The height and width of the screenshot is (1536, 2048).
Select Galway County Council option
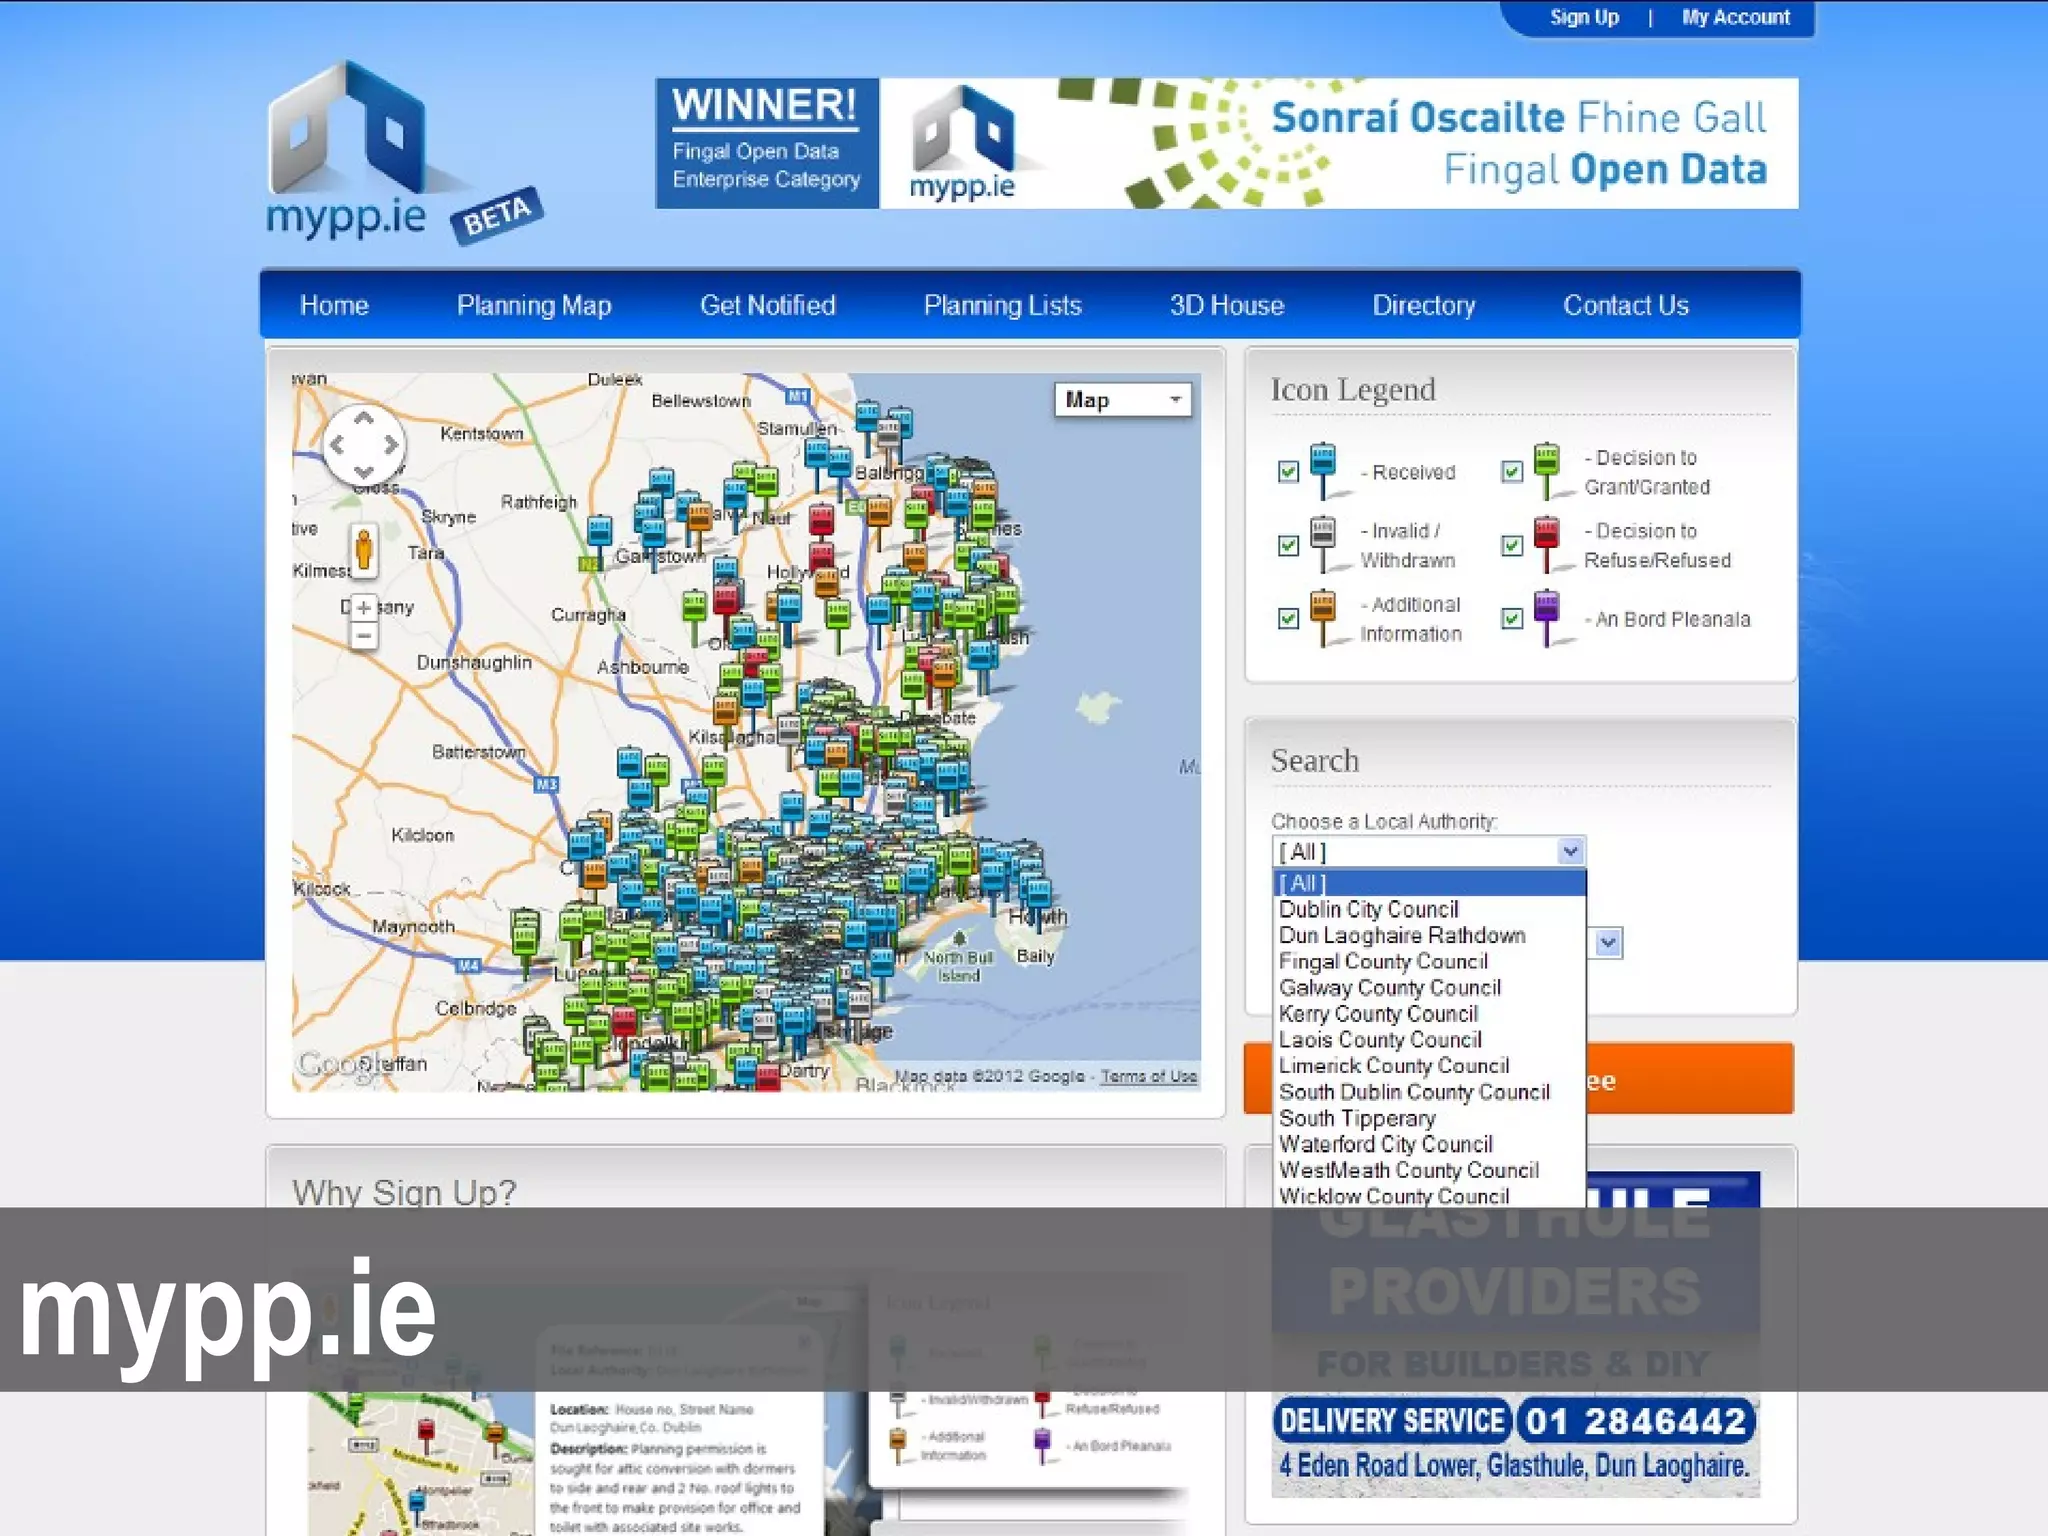1430,987
